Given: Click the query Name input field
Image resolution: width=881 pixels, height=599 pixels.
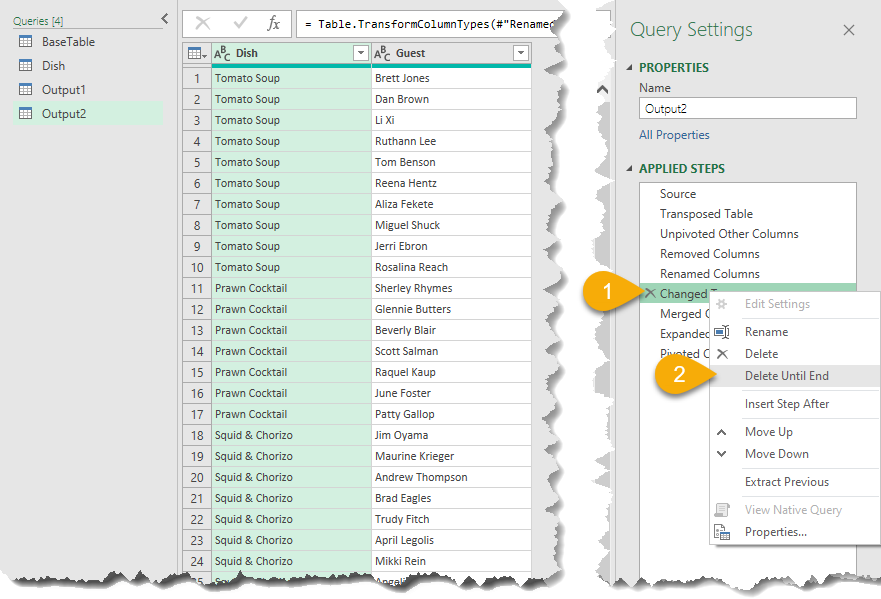Looking at the screenshot, I should (747, 109).
